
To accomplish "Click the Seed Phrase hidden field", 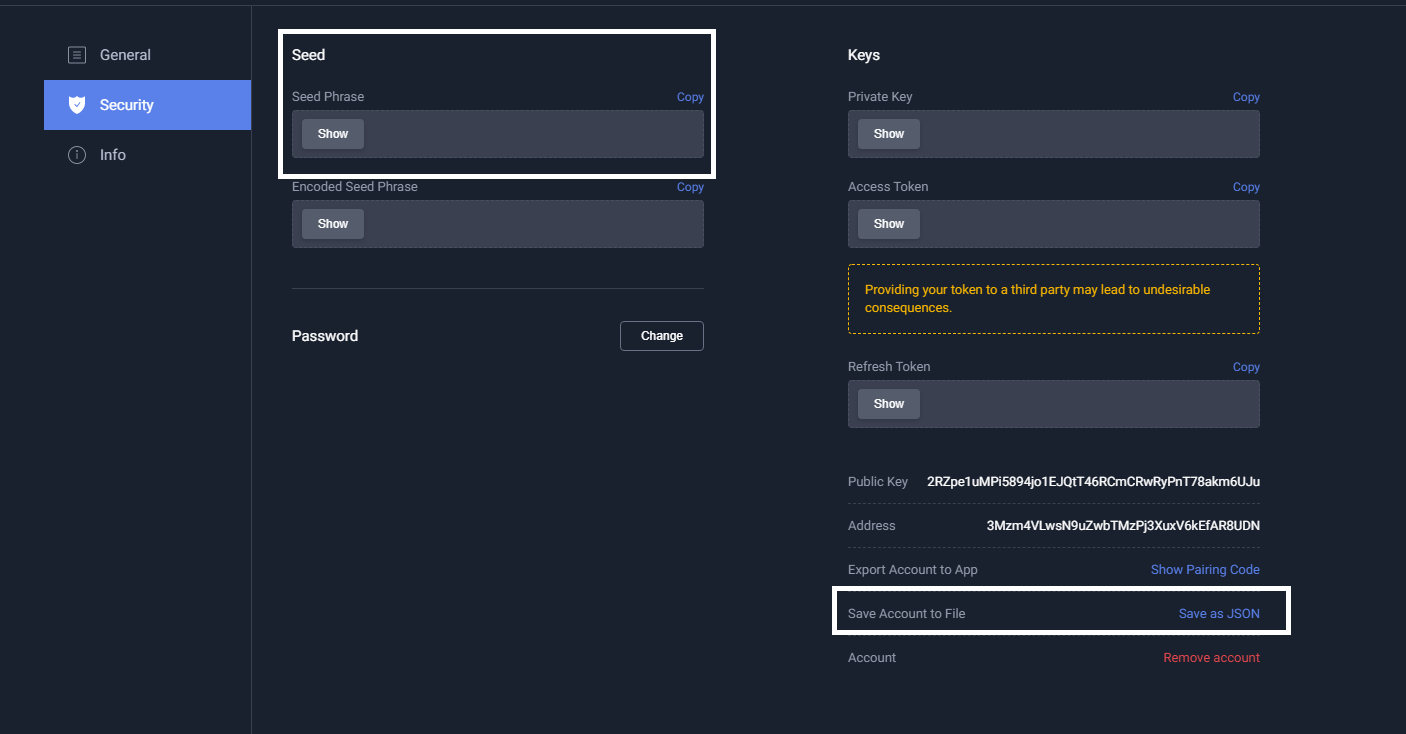I will (x=498, y=134).
